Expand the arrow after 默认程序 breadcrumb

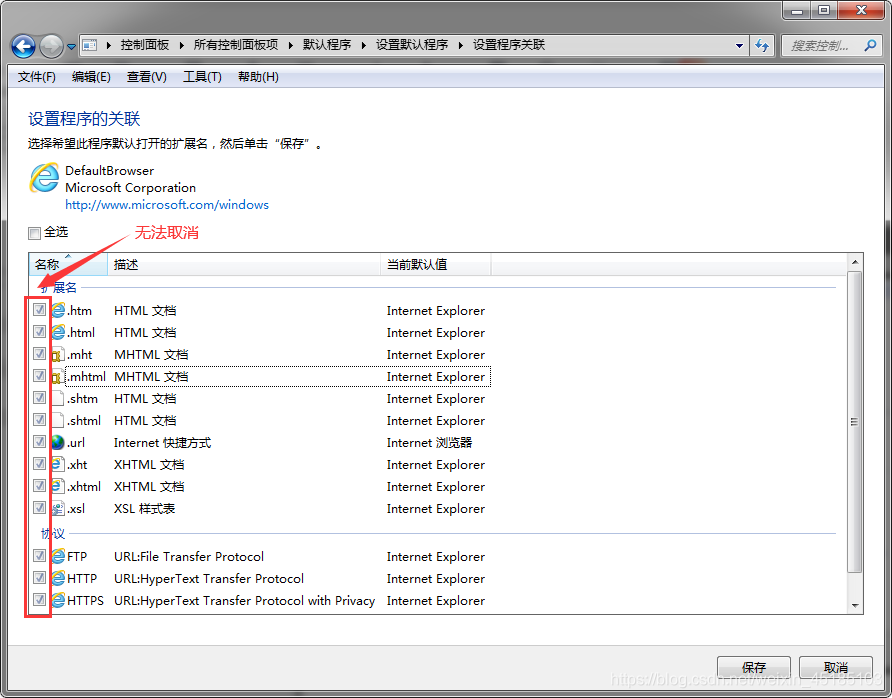click(364, 45)
